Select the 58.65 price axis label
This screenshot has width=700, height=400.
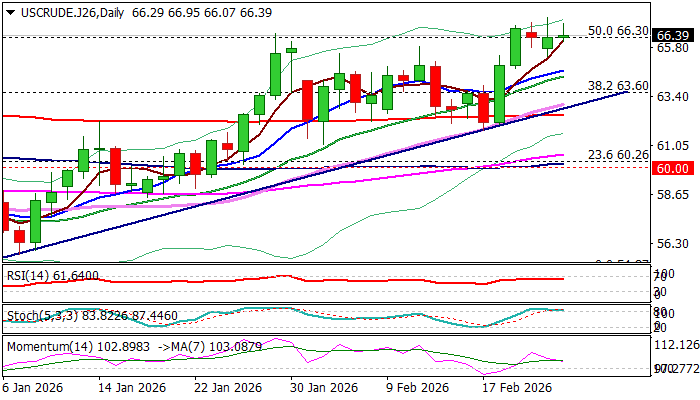point(671,195)
